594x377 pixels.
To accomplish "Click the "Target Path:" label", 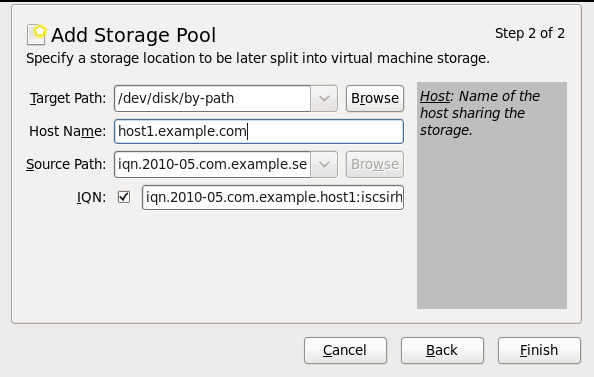I will 68,99.
